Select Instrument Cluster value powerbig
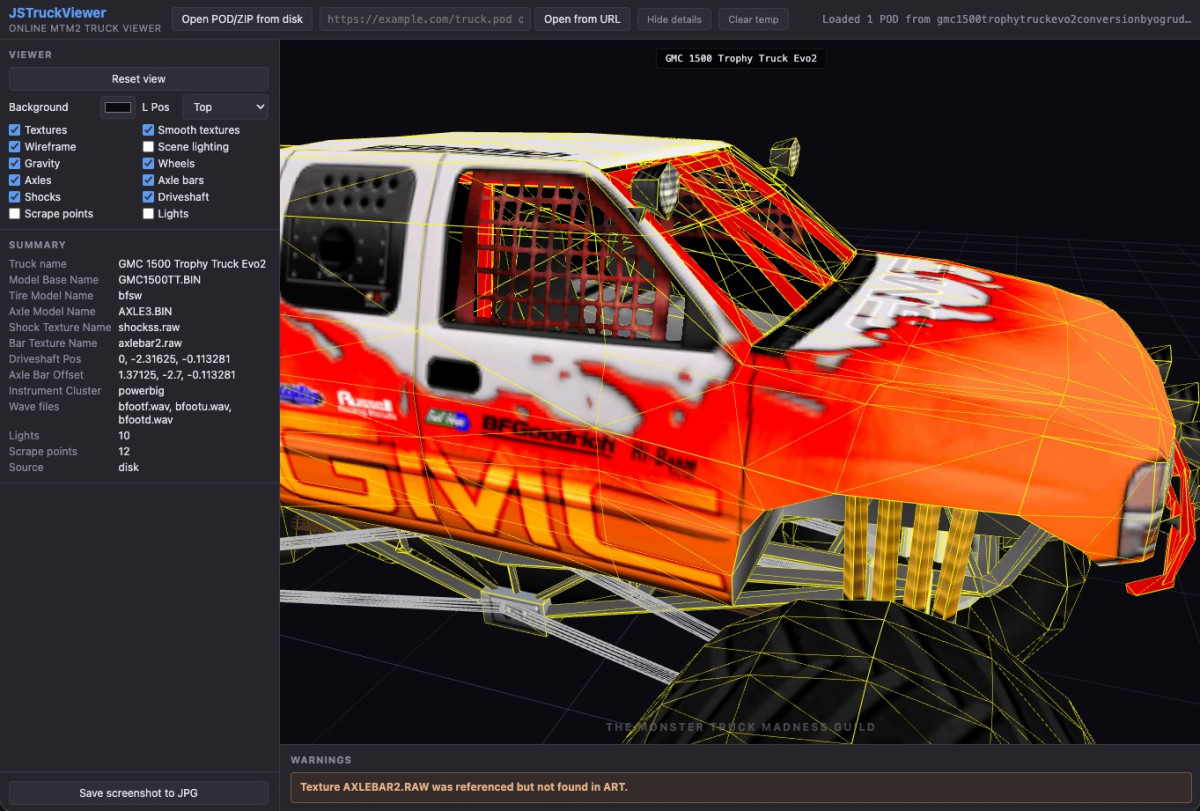This screenshot has width=1200, height=811. point(141,391)
